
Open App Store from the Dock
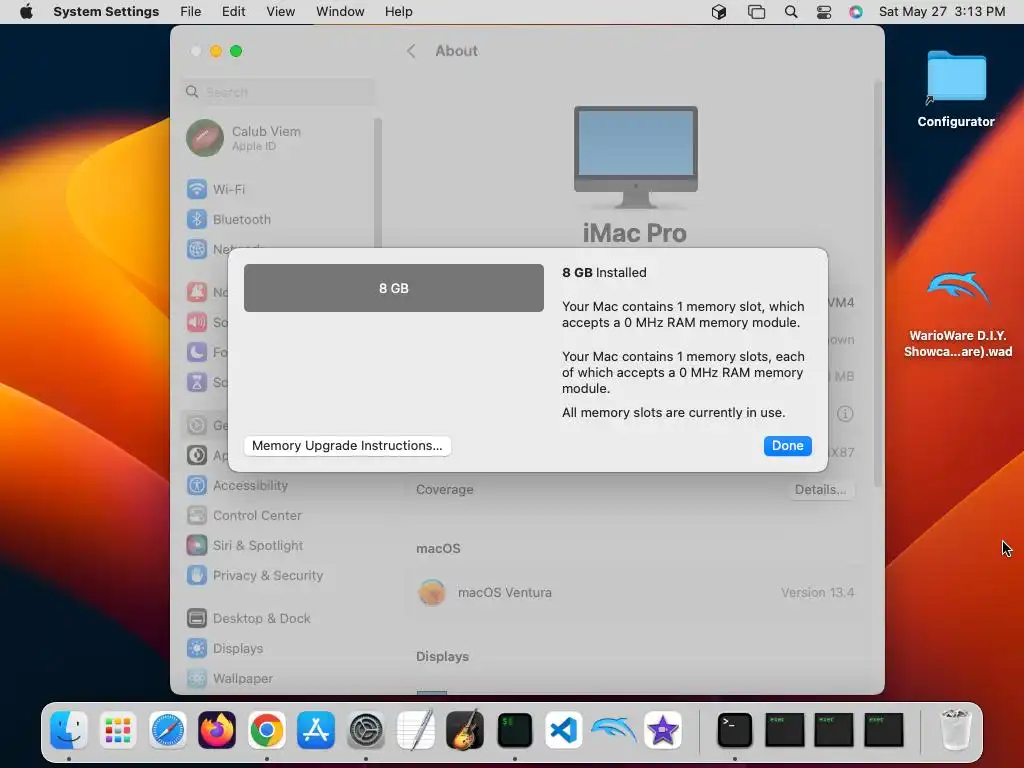[x=316, y=730]
